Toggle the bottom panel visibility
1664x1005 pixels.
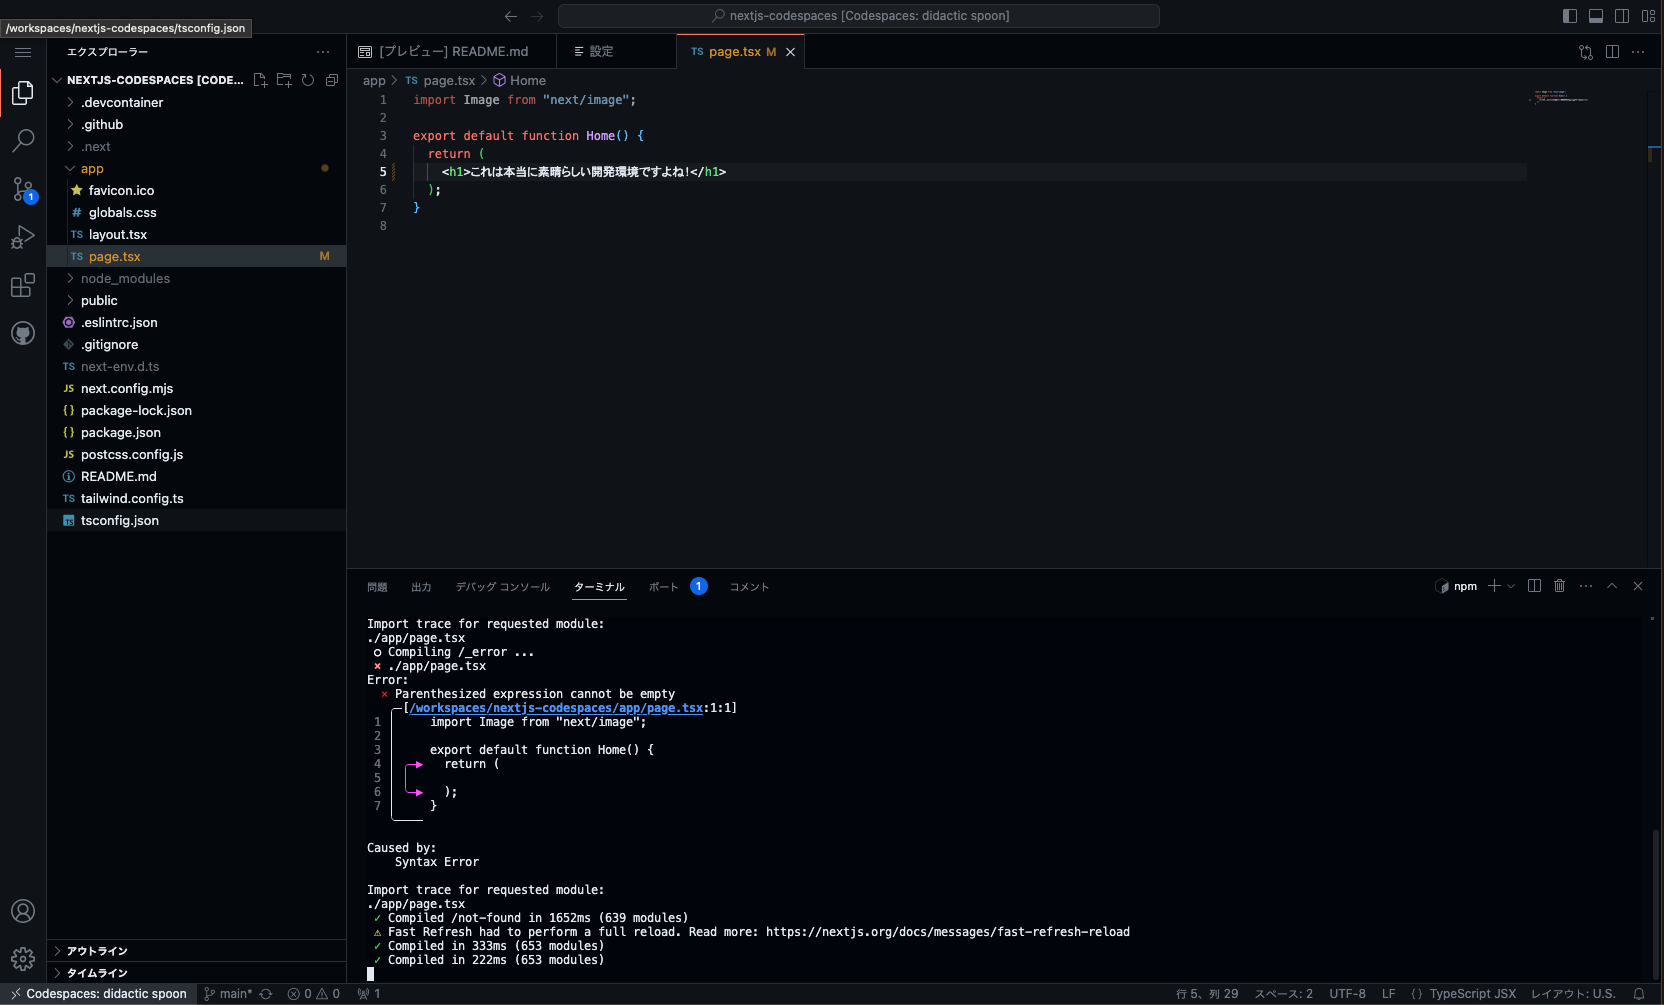(1596, 16)
